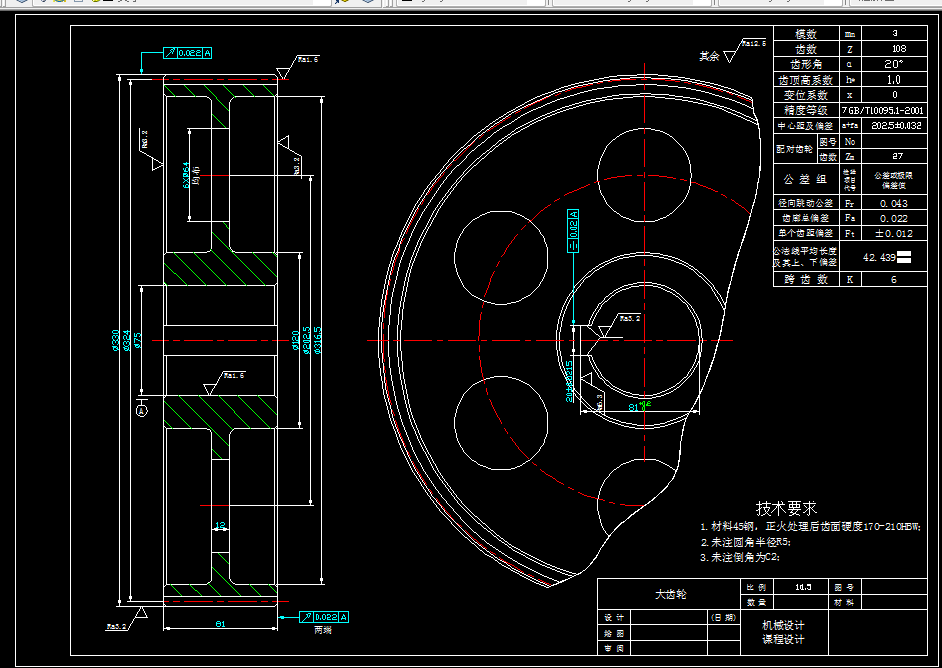This screenshot has width=942, height=668.
Task: Click the "绘图" title block cell
Action: 614,633
